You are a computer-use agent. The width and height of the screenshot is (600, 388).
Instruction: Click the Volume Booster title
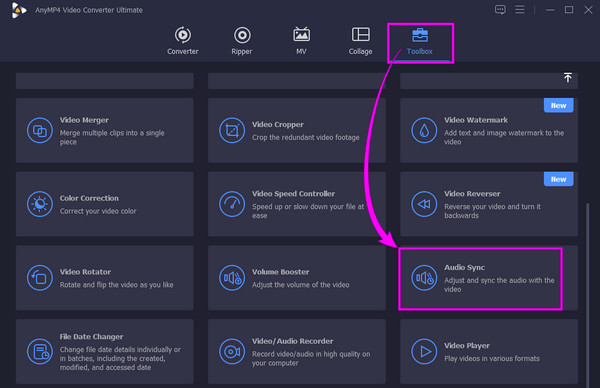(x=280, y=272)
